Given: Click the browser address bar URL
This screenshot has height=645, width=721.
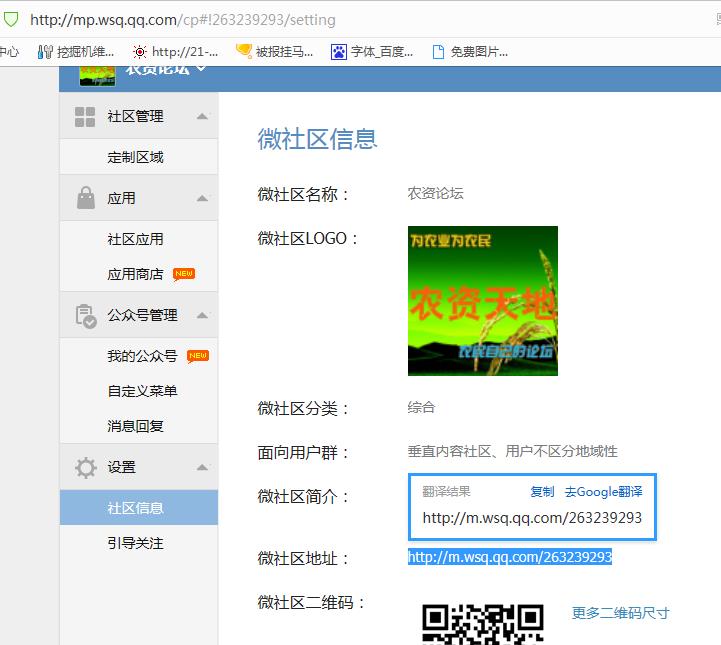Looking at the screenshot, I should click(x=183, y=20).
